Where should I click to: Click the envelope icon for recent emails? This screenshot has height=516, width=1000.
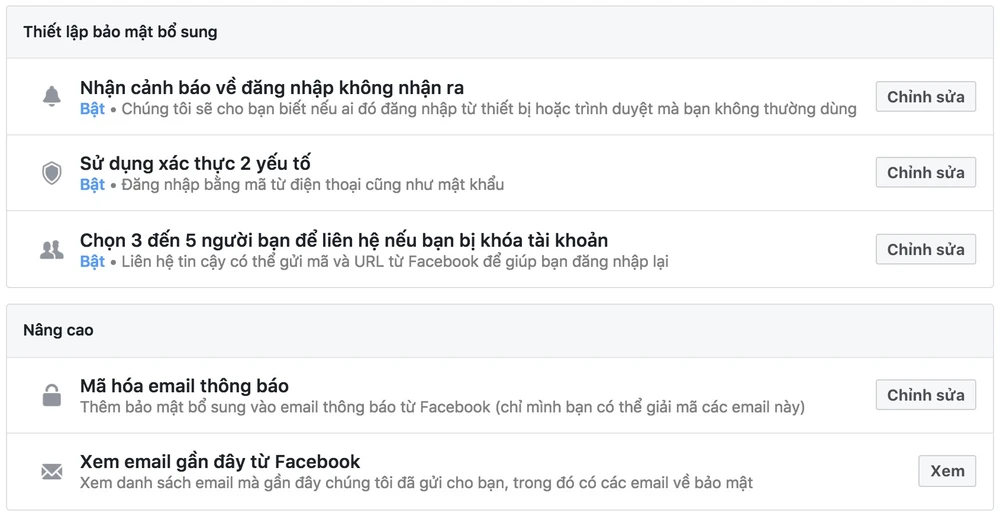click(x=51, y=471)
